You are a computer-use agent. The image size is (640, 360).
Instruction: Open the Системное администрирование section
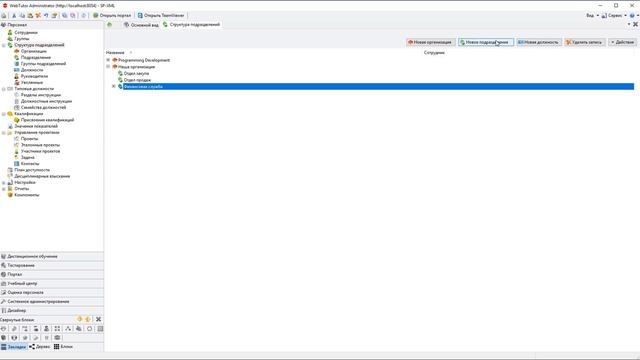52,301
